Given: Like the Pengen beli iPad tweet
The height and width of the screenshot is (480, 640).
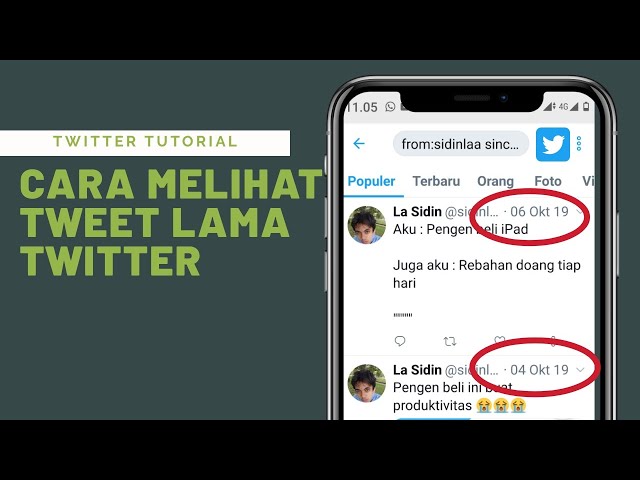Looking at the screenshot, I should tap(500, 340).
